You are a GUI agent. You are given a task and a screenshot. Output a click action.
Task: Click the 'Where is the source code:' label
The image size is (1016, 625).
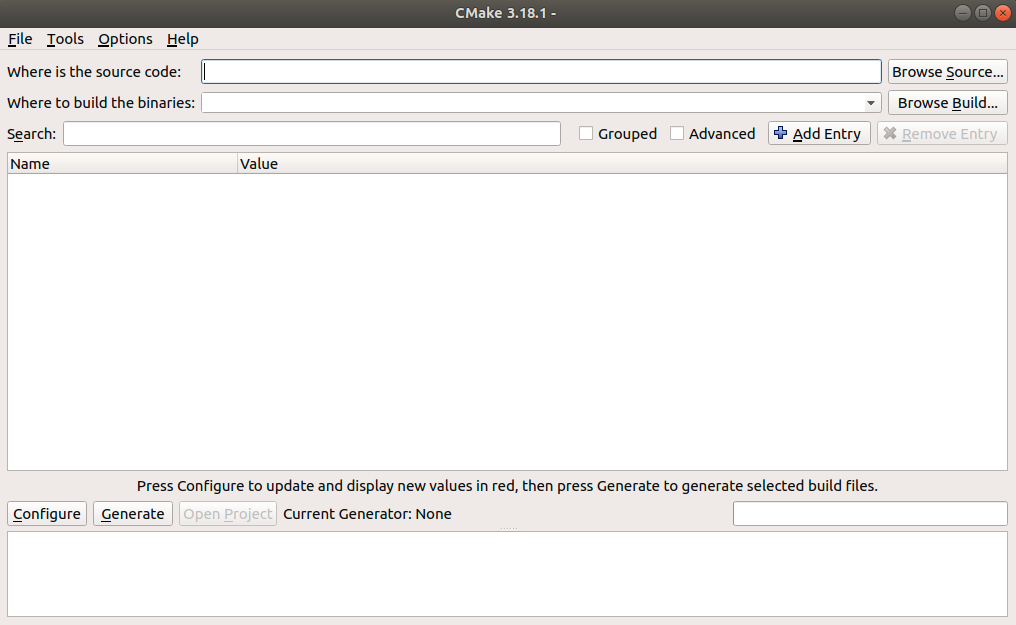(94, 72)
